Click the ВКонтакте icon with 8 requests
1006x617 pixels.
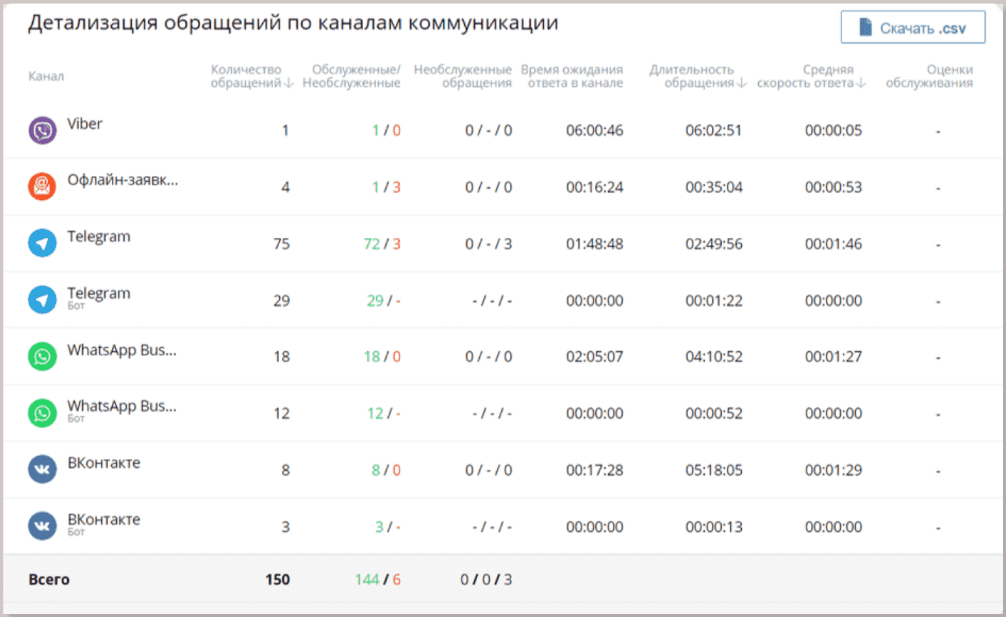tap(42, 469)
